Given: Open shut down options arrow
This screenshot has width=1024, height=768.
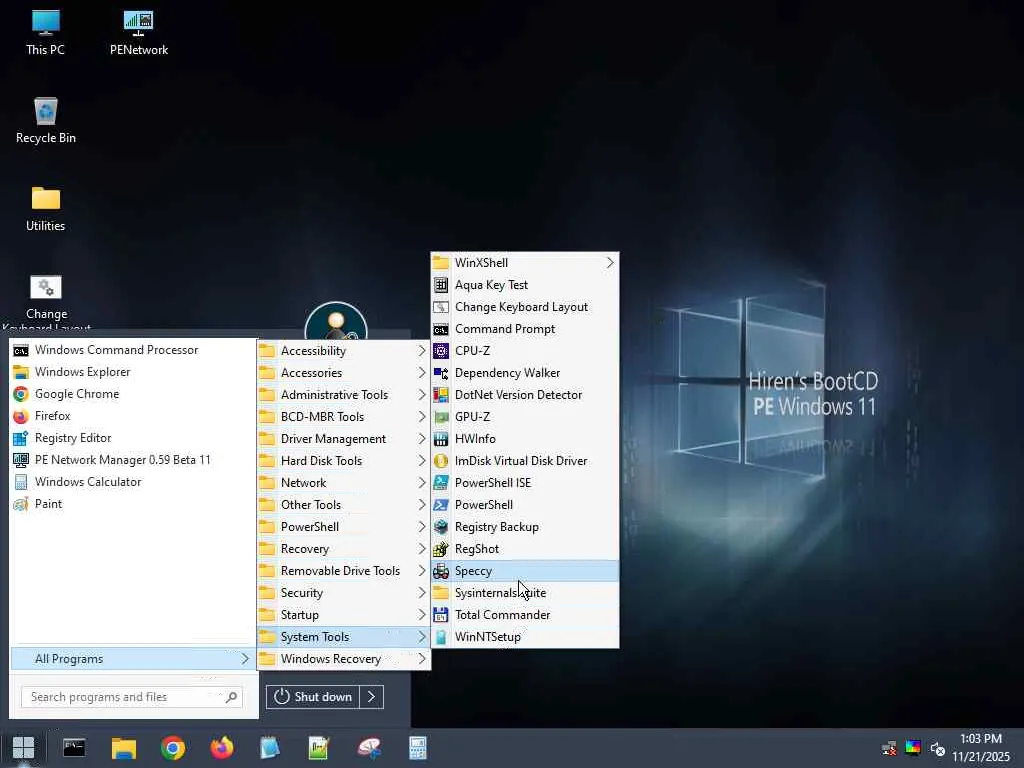Looking at the screenshot, I should (372, 697).
